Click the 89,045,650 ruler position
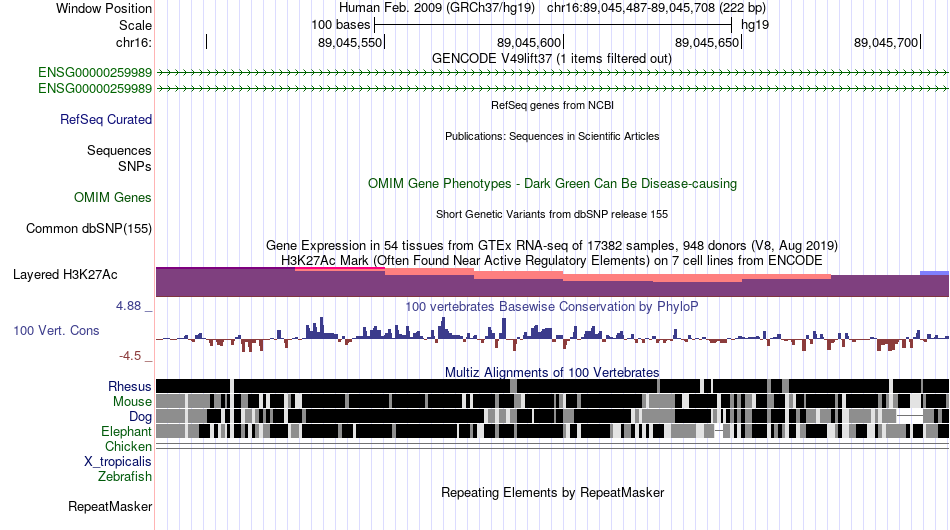This screenshot has width=950, height=530. click(707, 42)
